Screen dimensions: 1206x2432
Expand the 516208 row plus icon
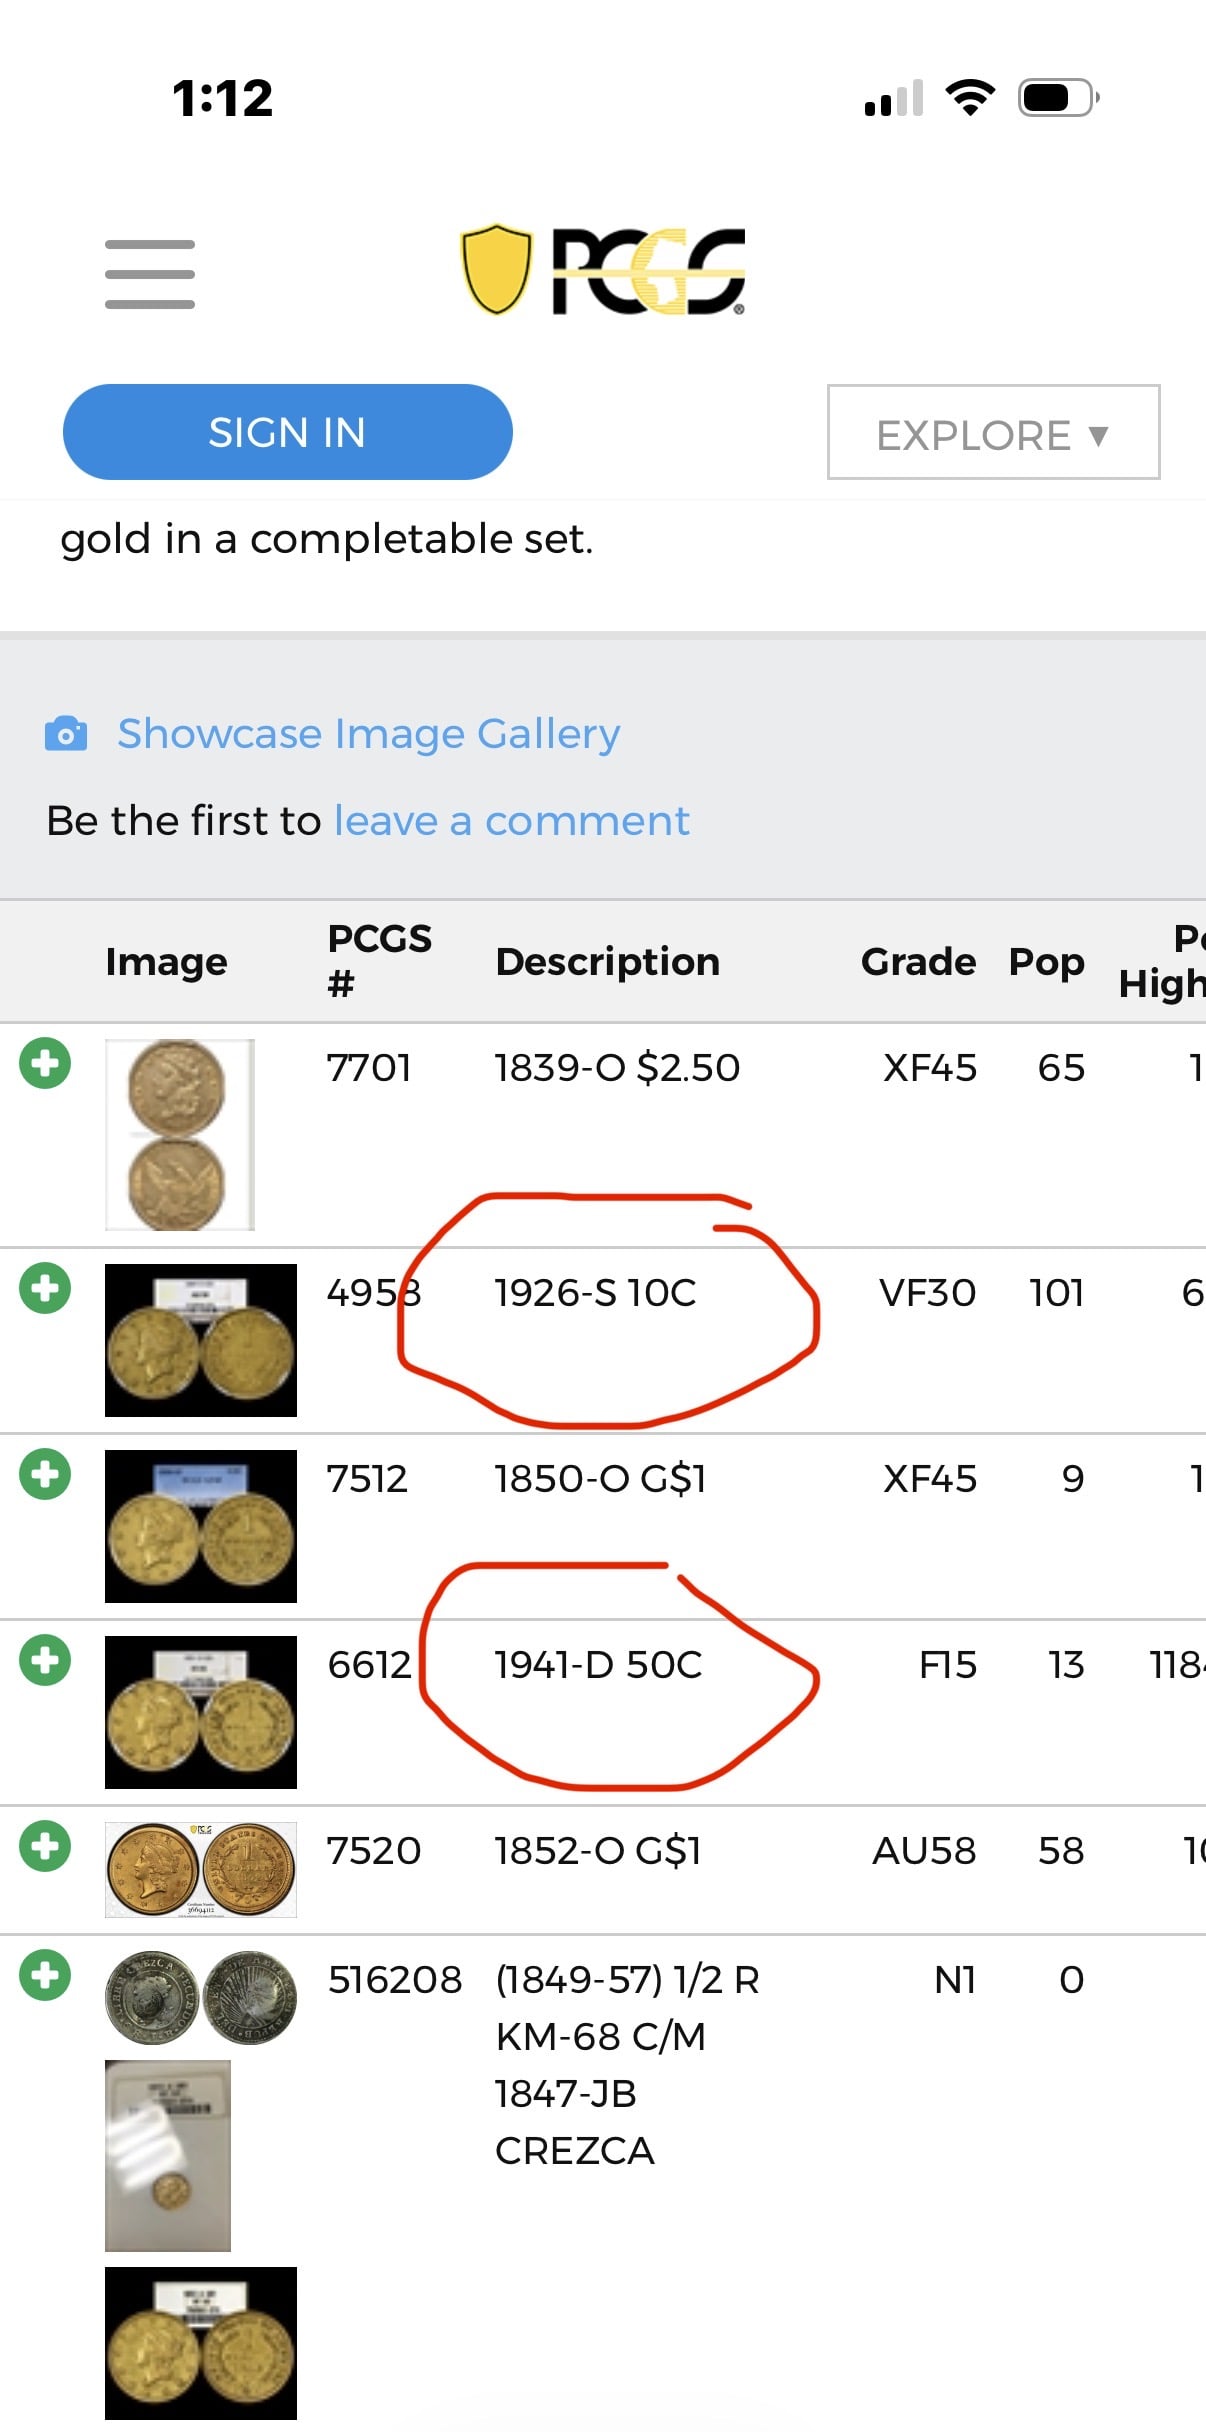(45, 1975)
